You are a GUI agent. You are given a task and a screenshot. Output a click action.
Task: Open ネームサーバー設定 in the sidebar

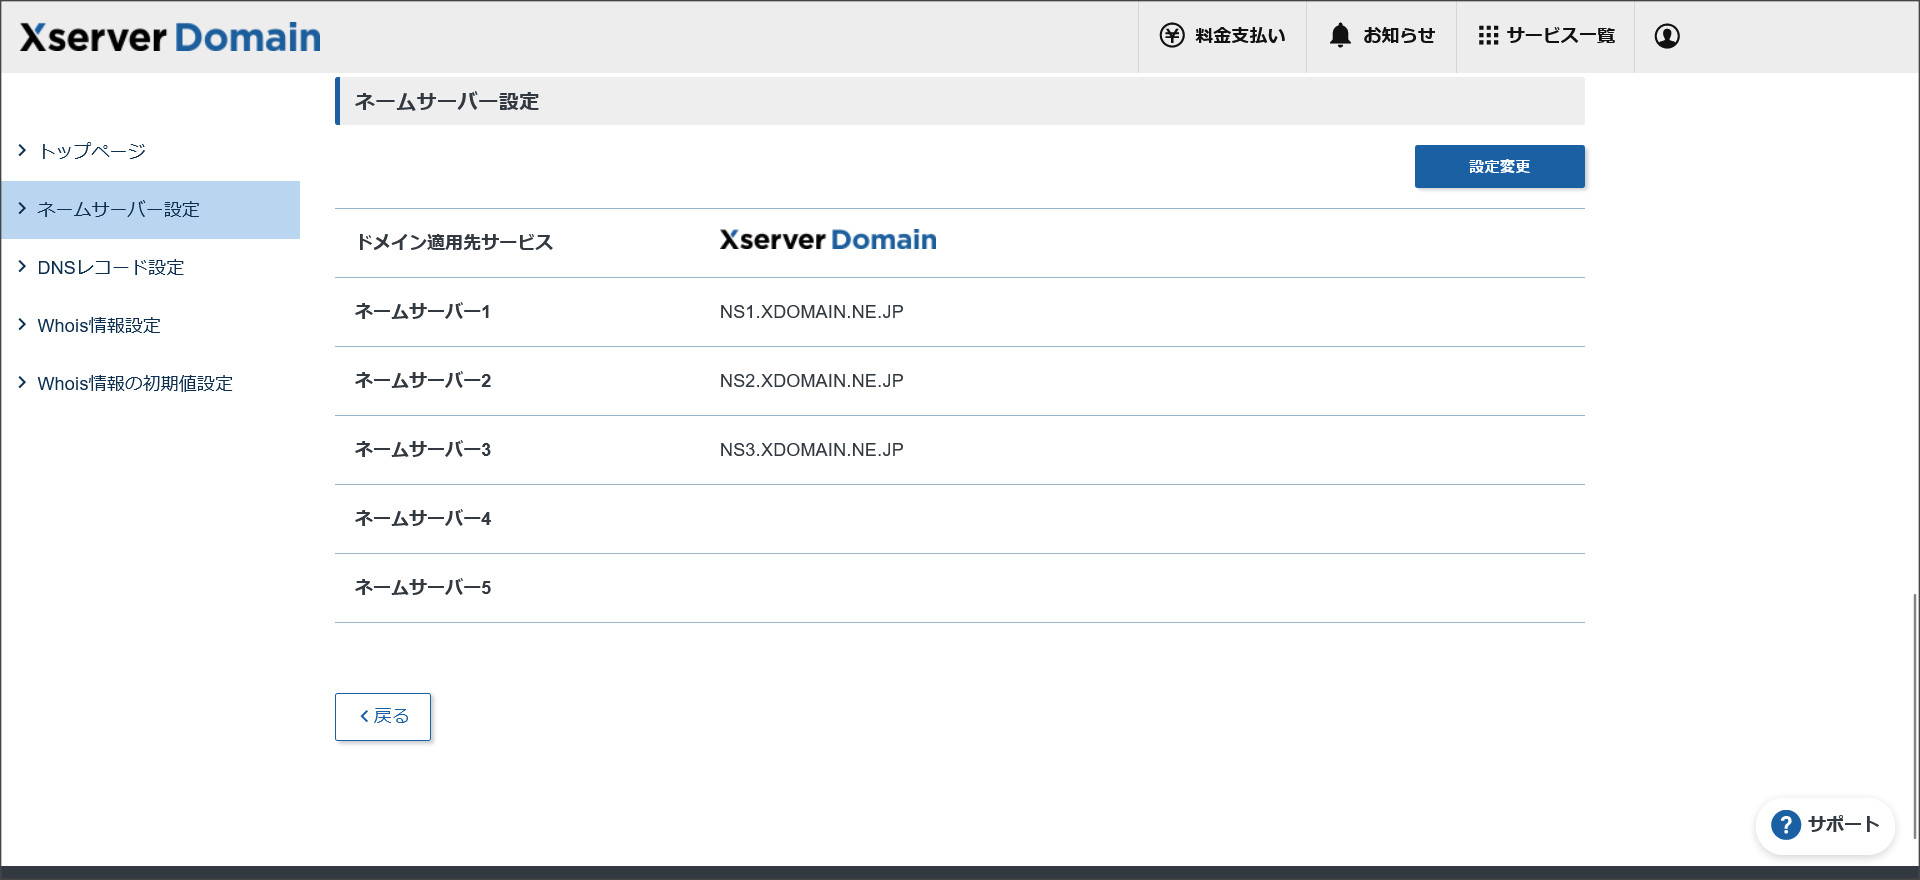(118, 210)
